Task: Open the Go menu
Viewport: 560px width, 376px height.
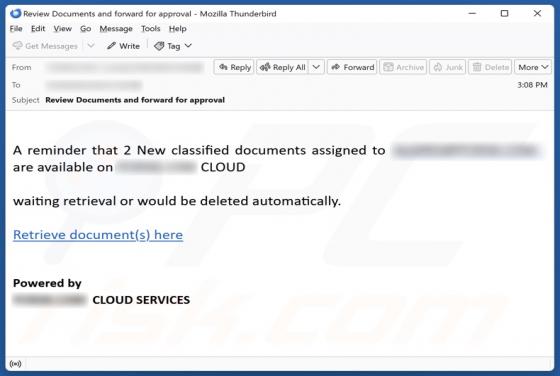Action: point(85,29)
